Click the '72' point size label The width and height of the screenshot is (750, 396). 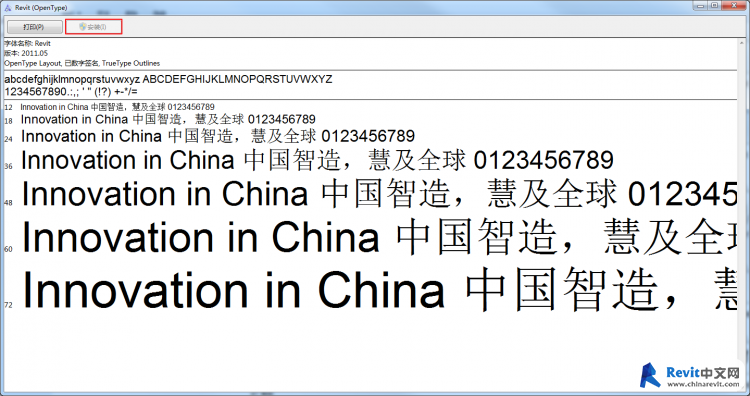(x=8, y=305)
